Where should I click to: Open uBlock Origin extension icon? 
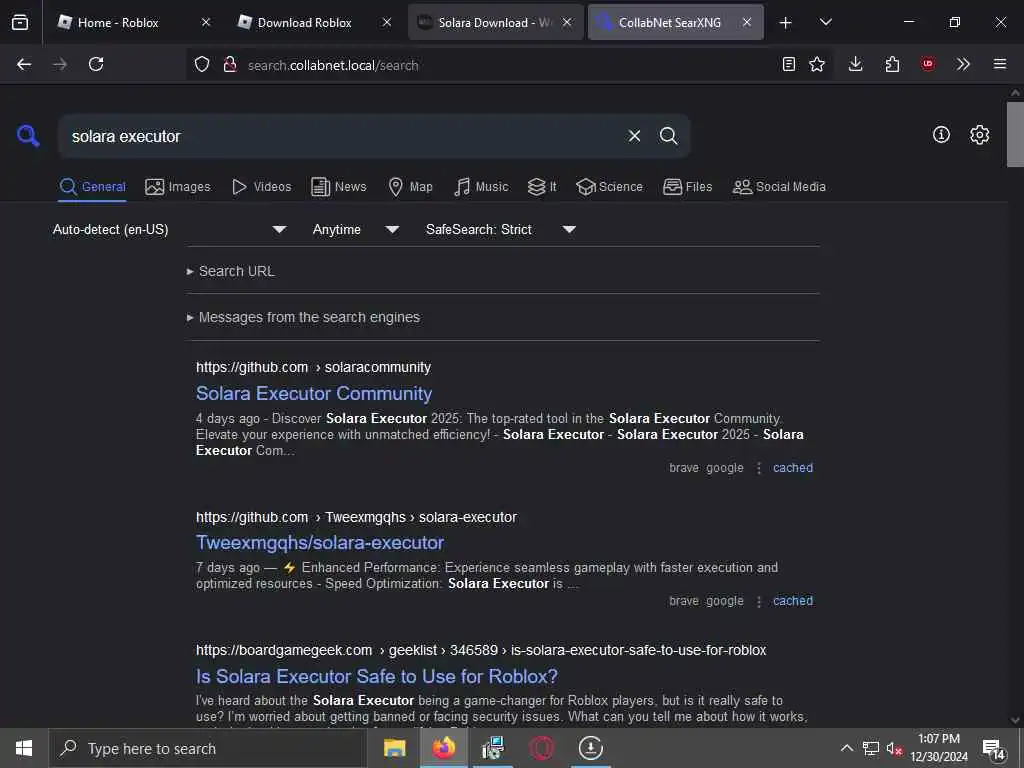click(927, 64)
